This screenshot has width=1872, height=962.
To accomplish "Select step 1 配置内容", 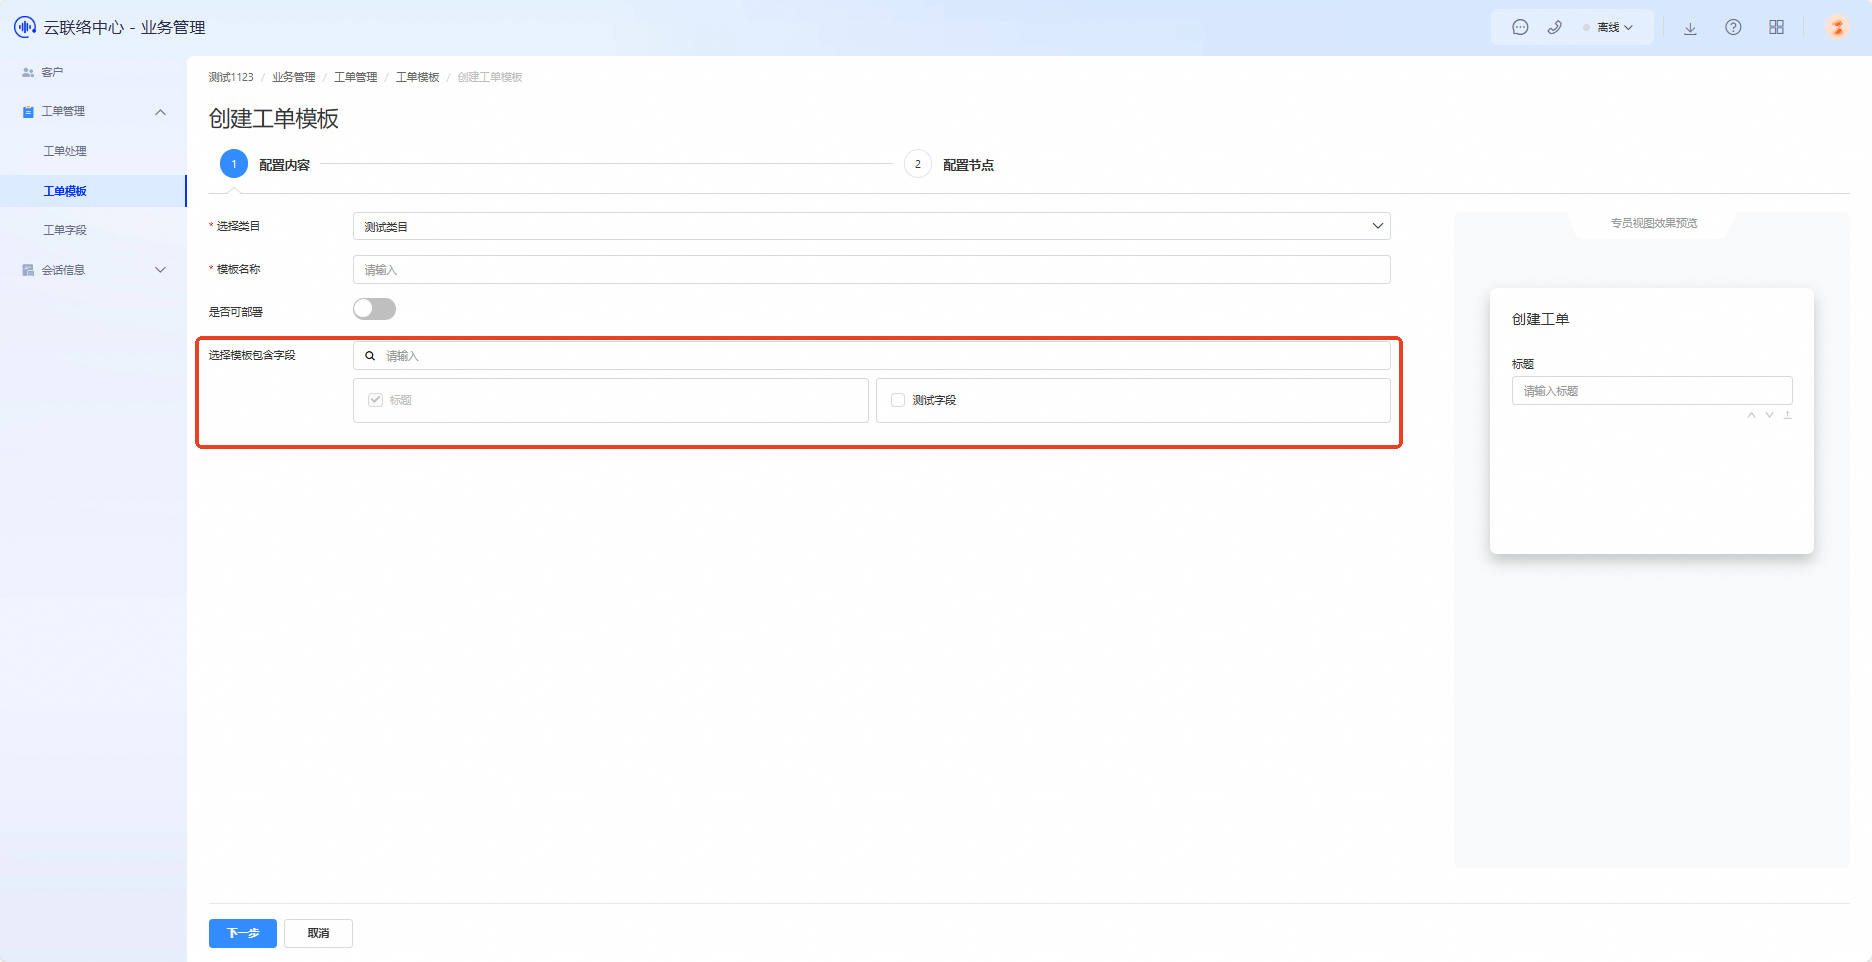I will [x=265, y=164].
